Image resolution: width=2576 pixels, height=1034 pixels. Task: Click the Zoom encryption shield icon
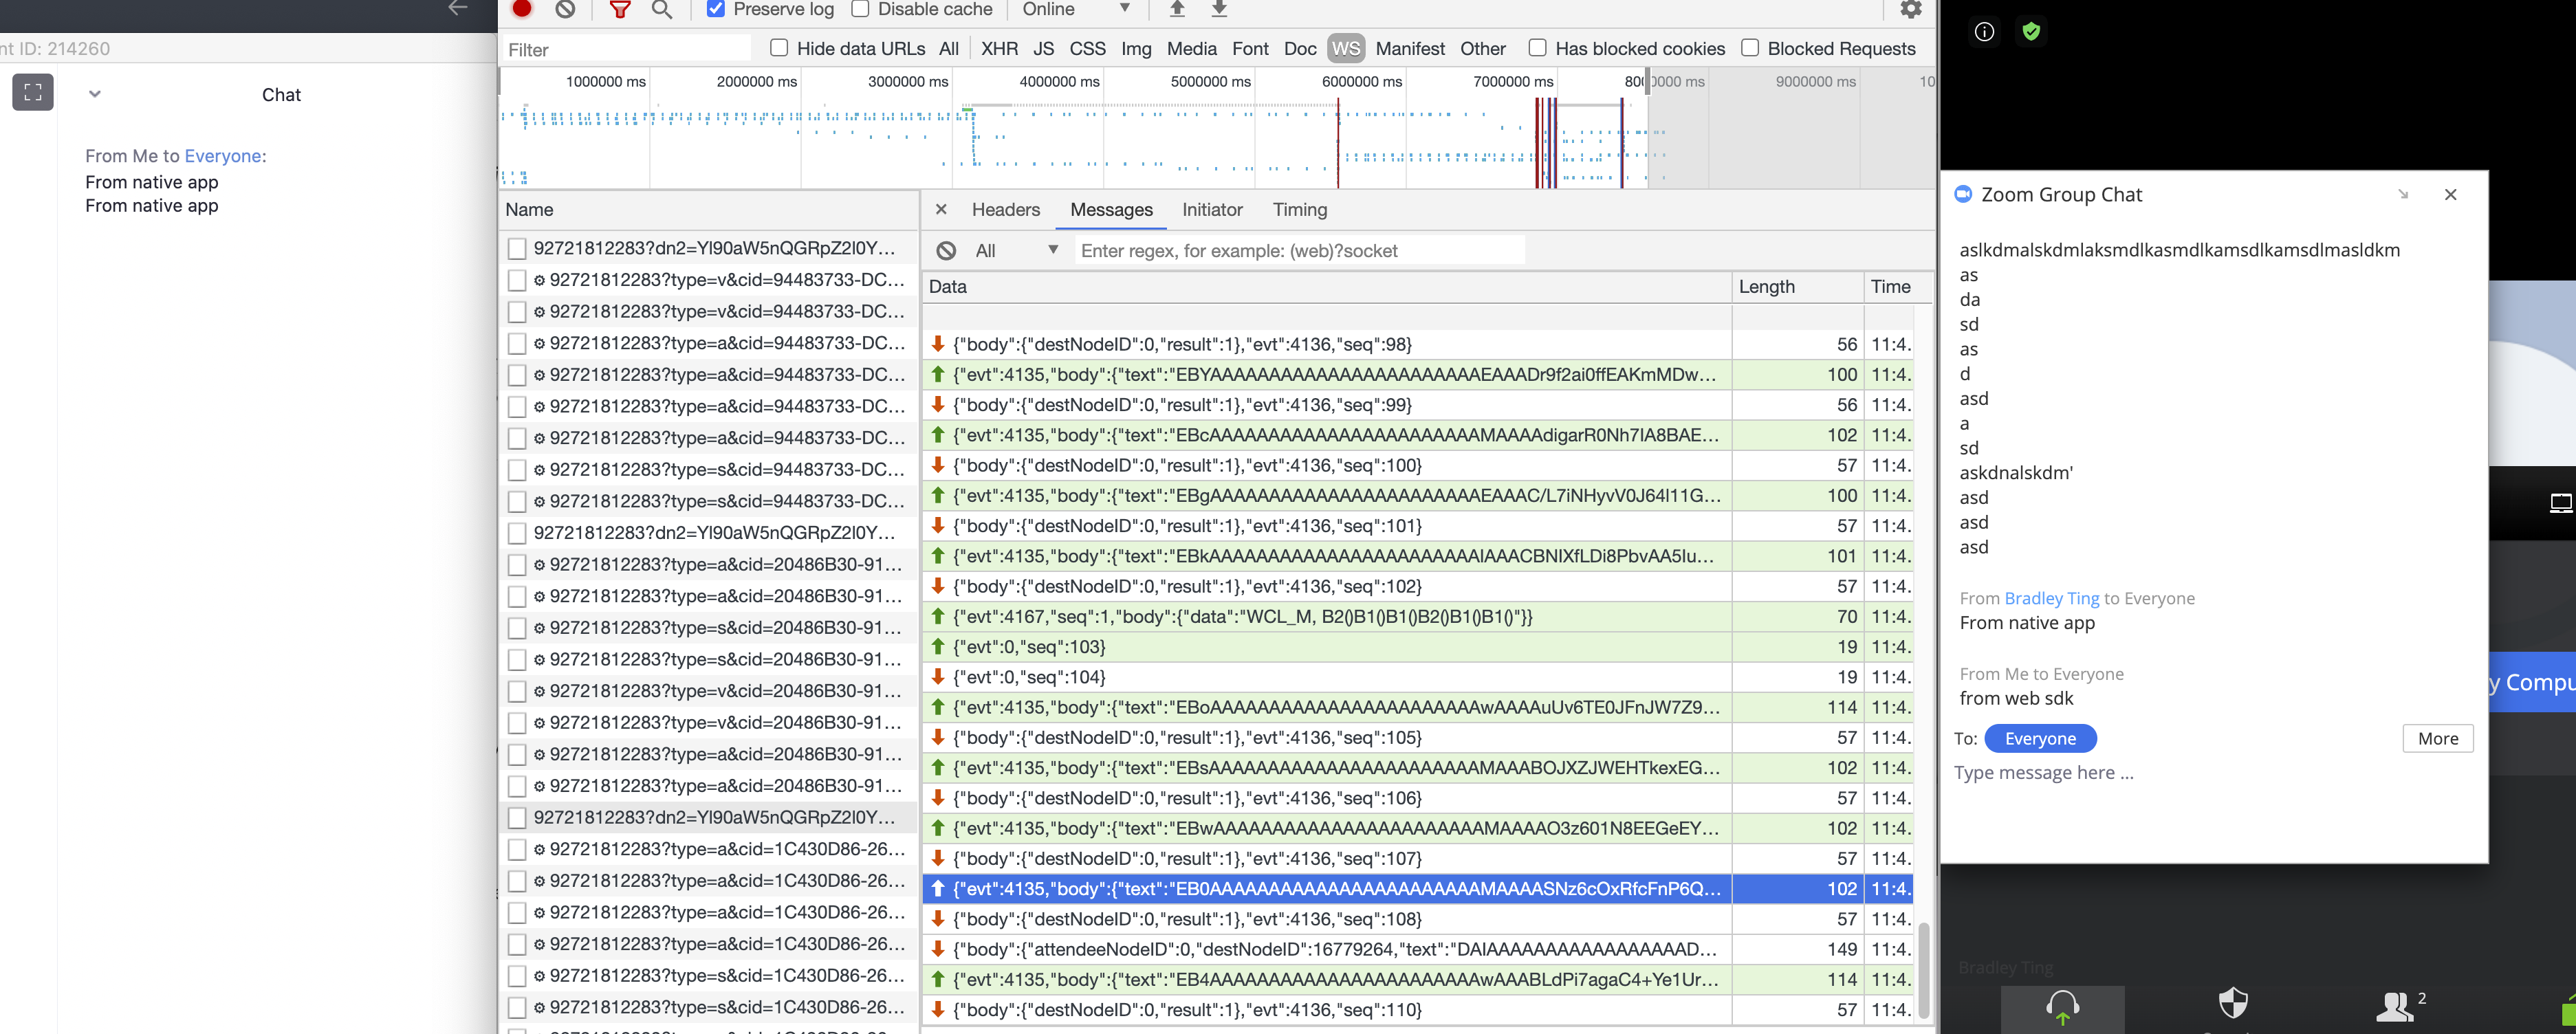[x=2030, y=32]
